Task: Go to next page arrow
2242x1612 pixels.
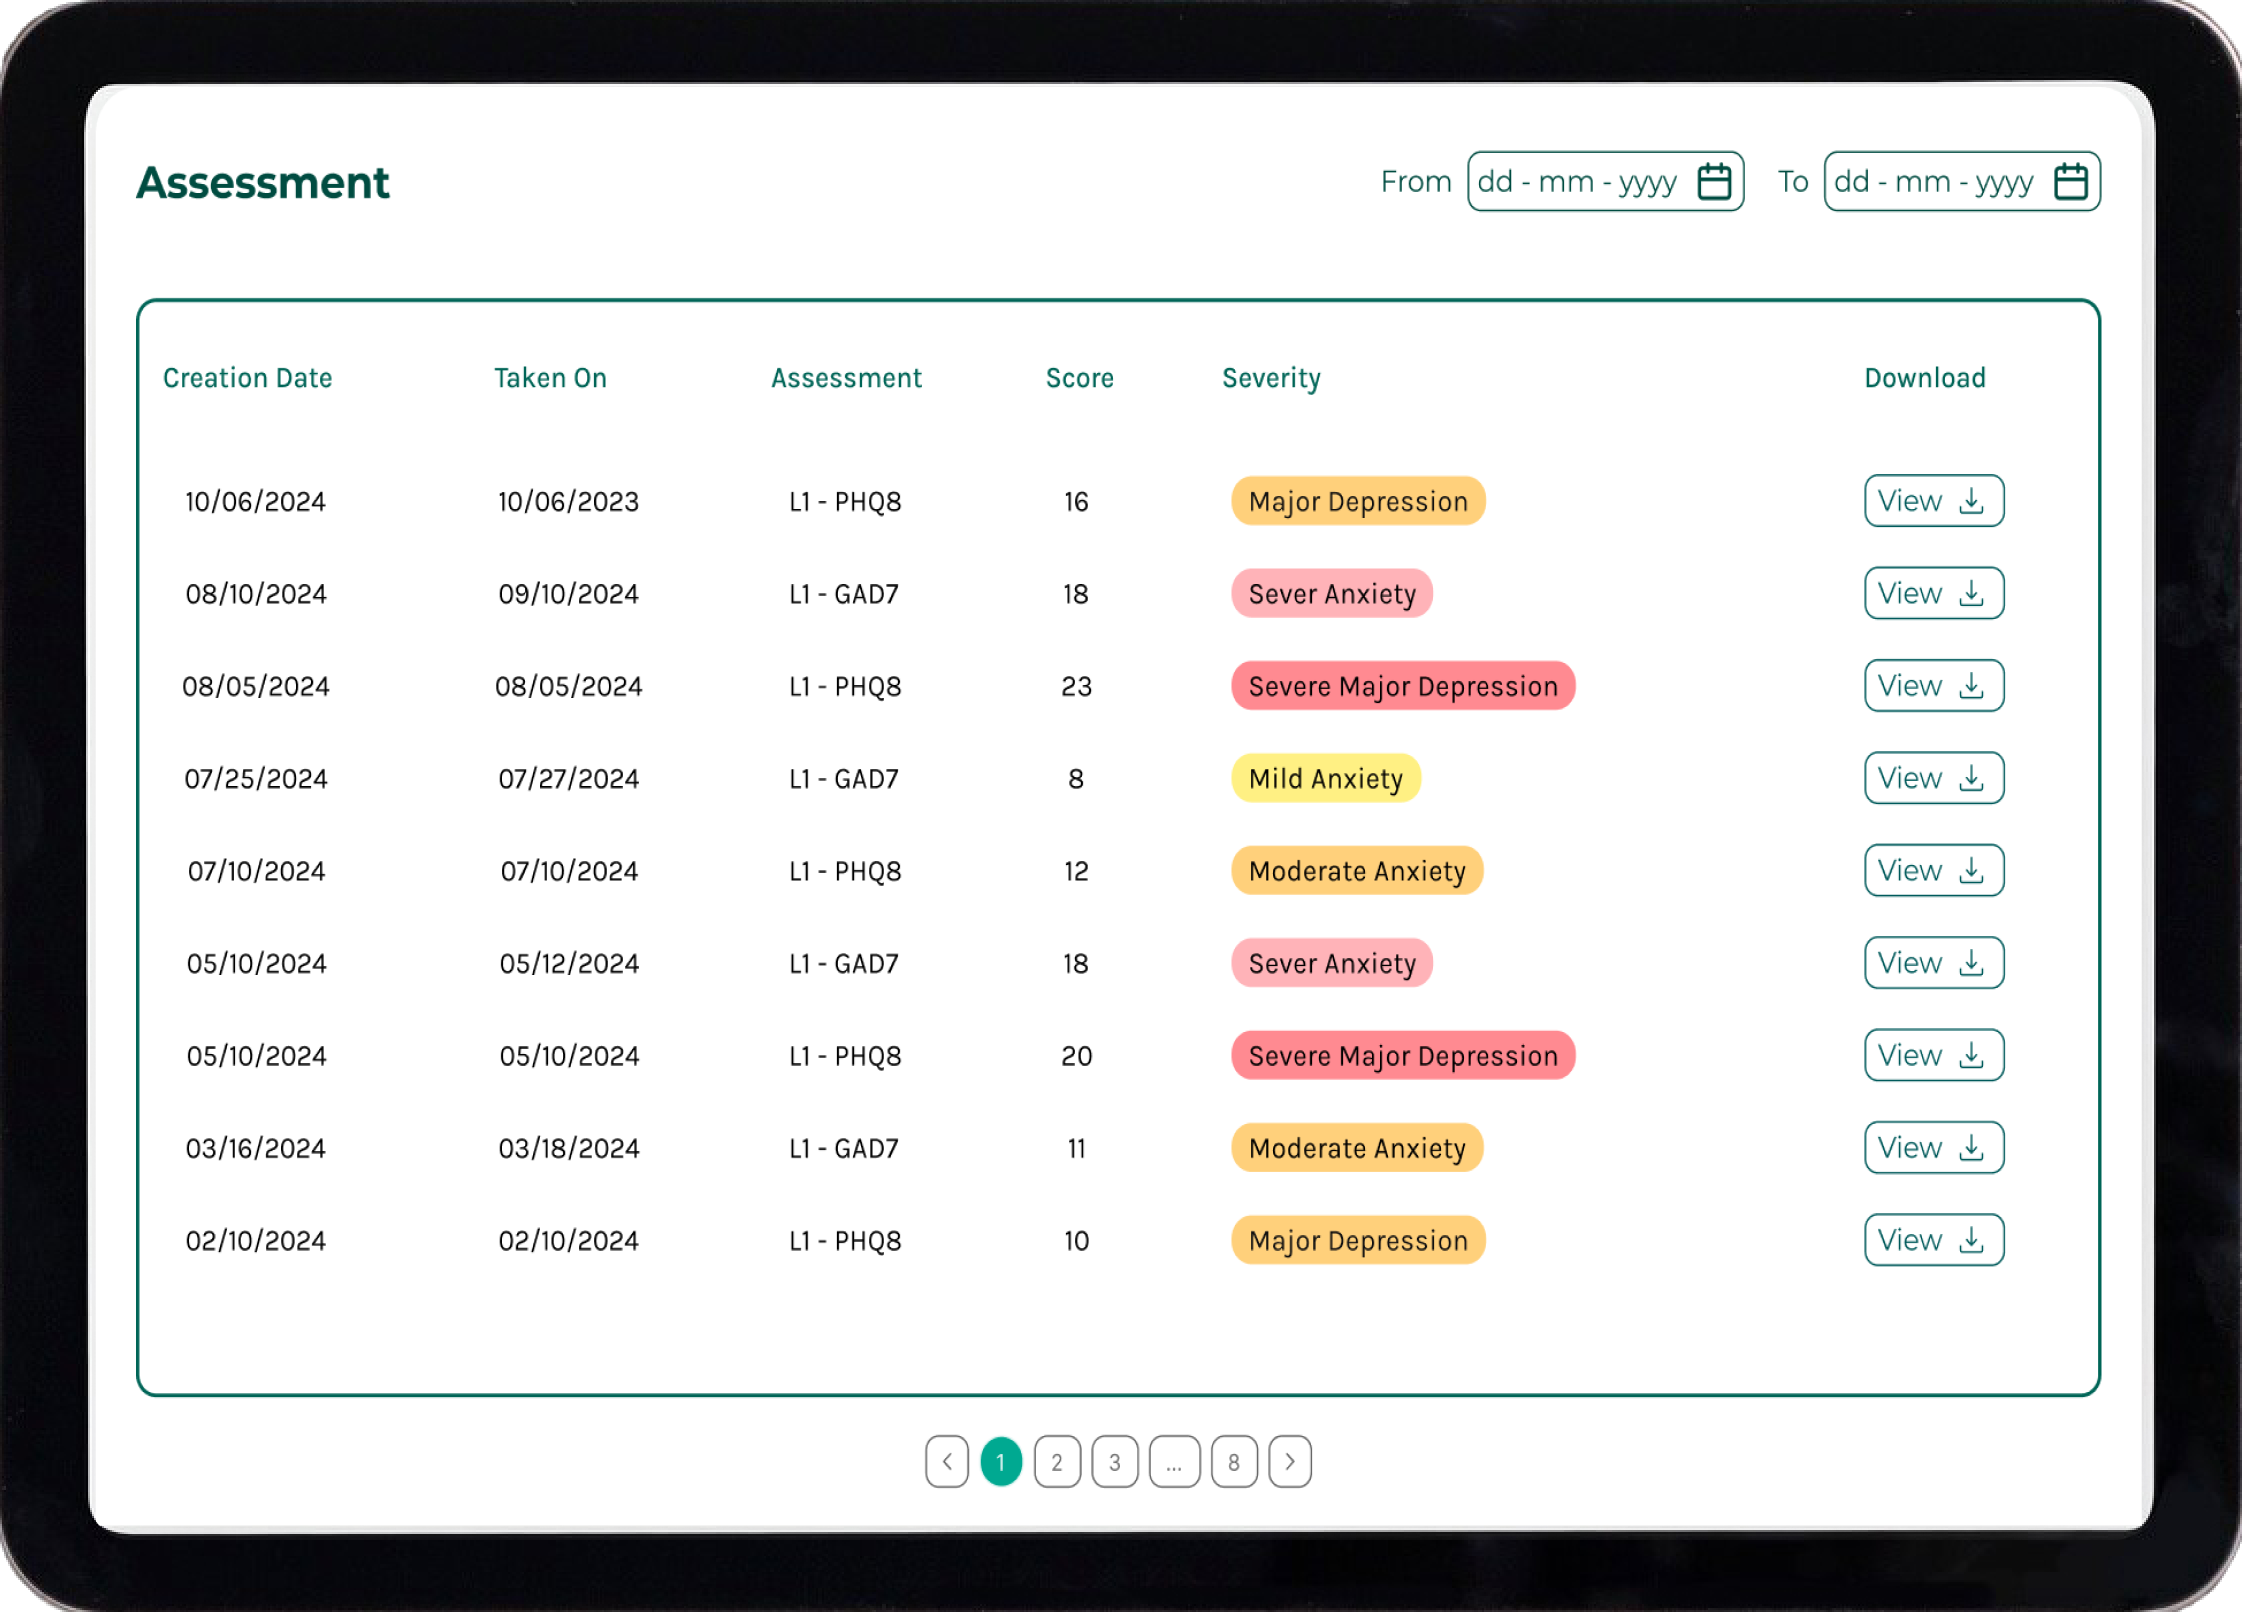Action: pyautogui.click(x=1290, y=1462)
